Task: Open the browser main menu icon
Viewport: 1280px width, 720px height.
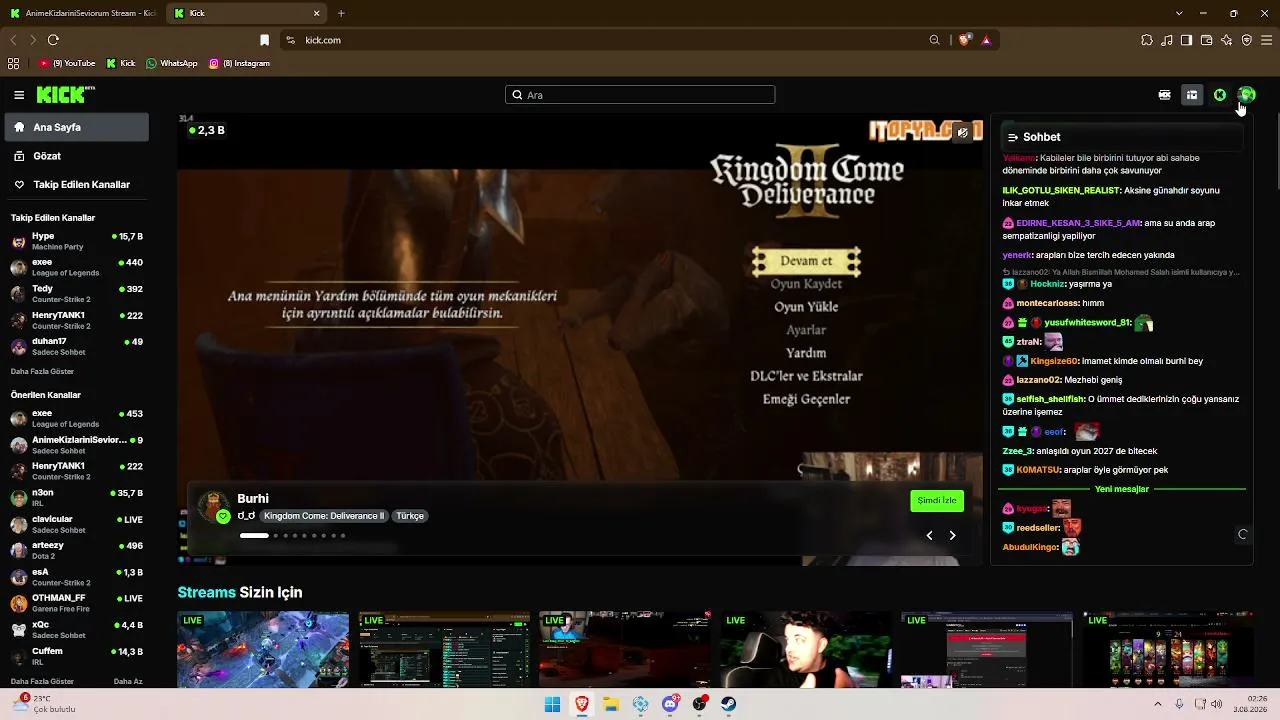Action: coord(1267,40)
